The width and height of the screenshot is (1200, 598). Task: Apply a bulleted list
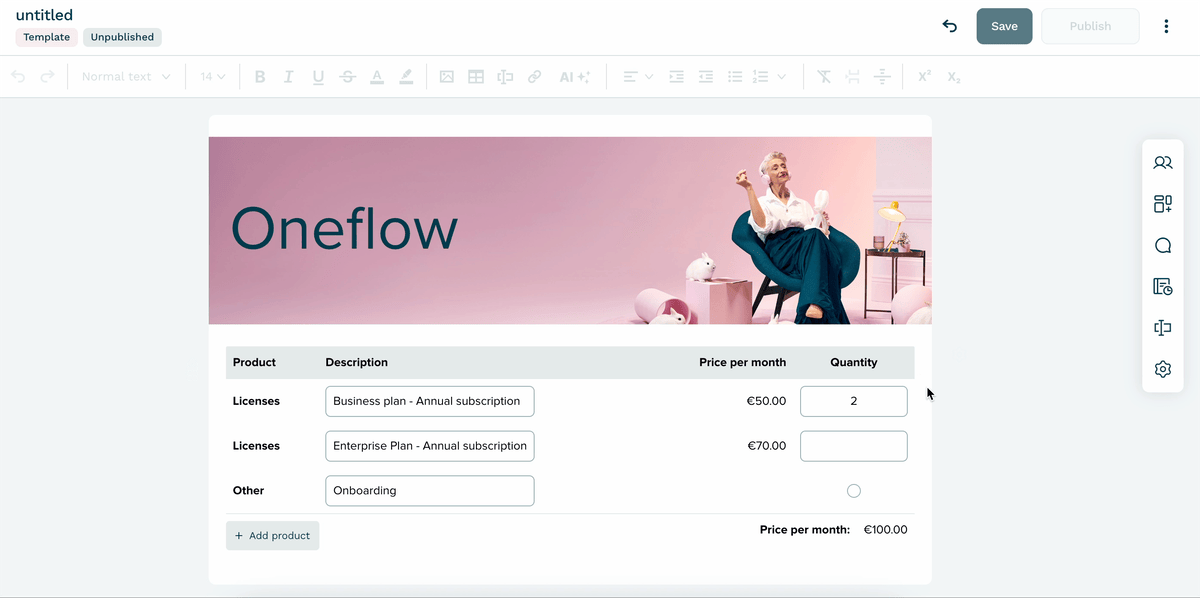[x=735, y=77]
